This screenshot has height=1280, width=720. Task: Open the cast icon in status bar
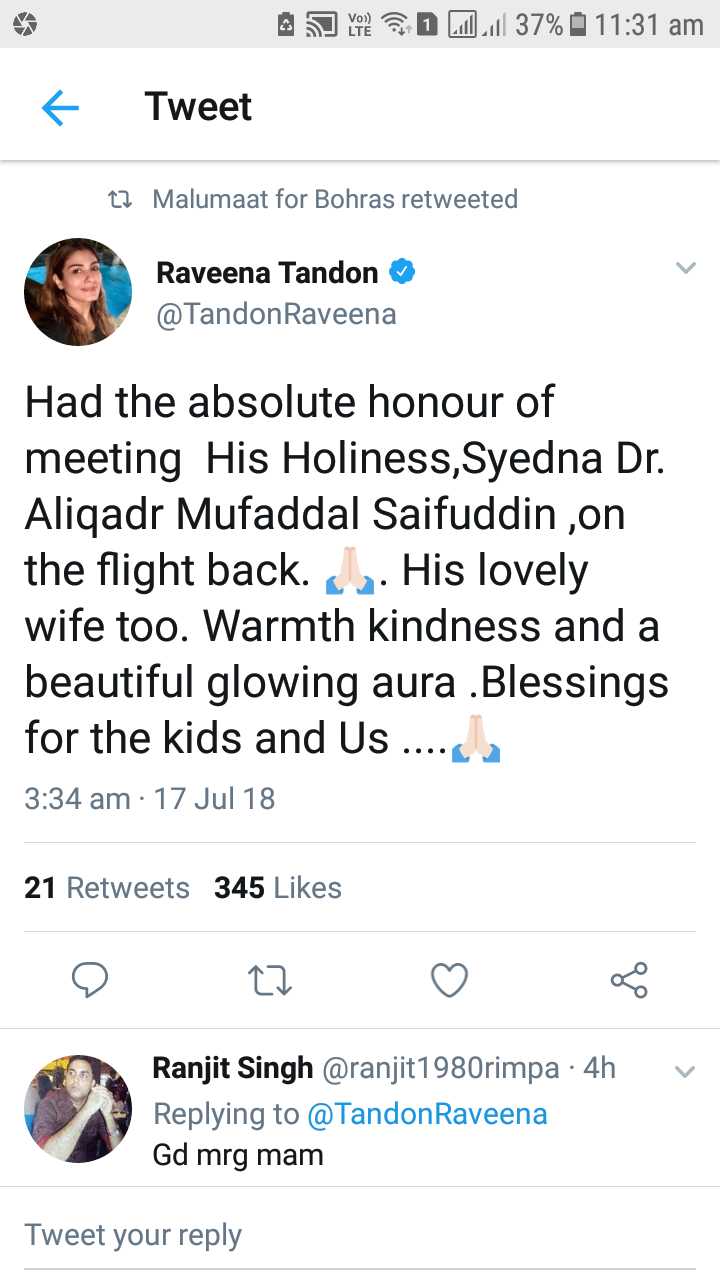point(321,25)
